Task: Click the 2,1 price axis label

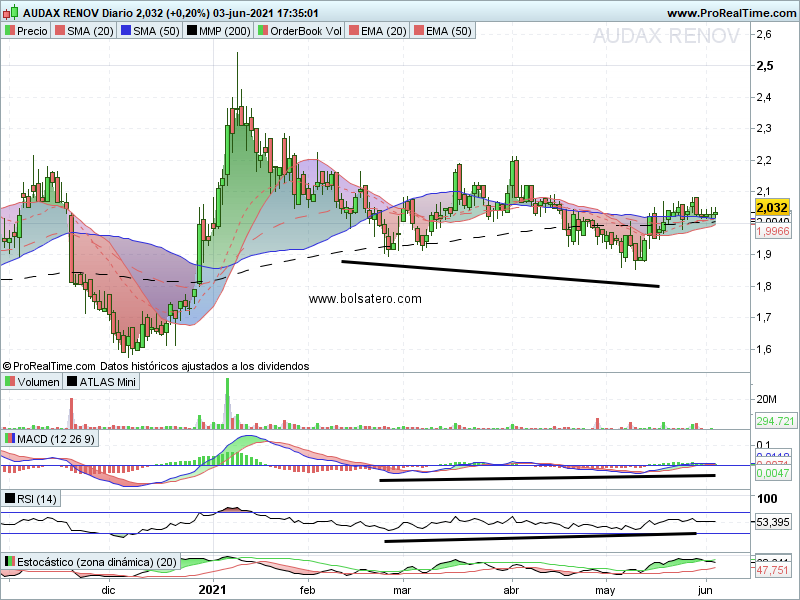Action: point(764,191)
